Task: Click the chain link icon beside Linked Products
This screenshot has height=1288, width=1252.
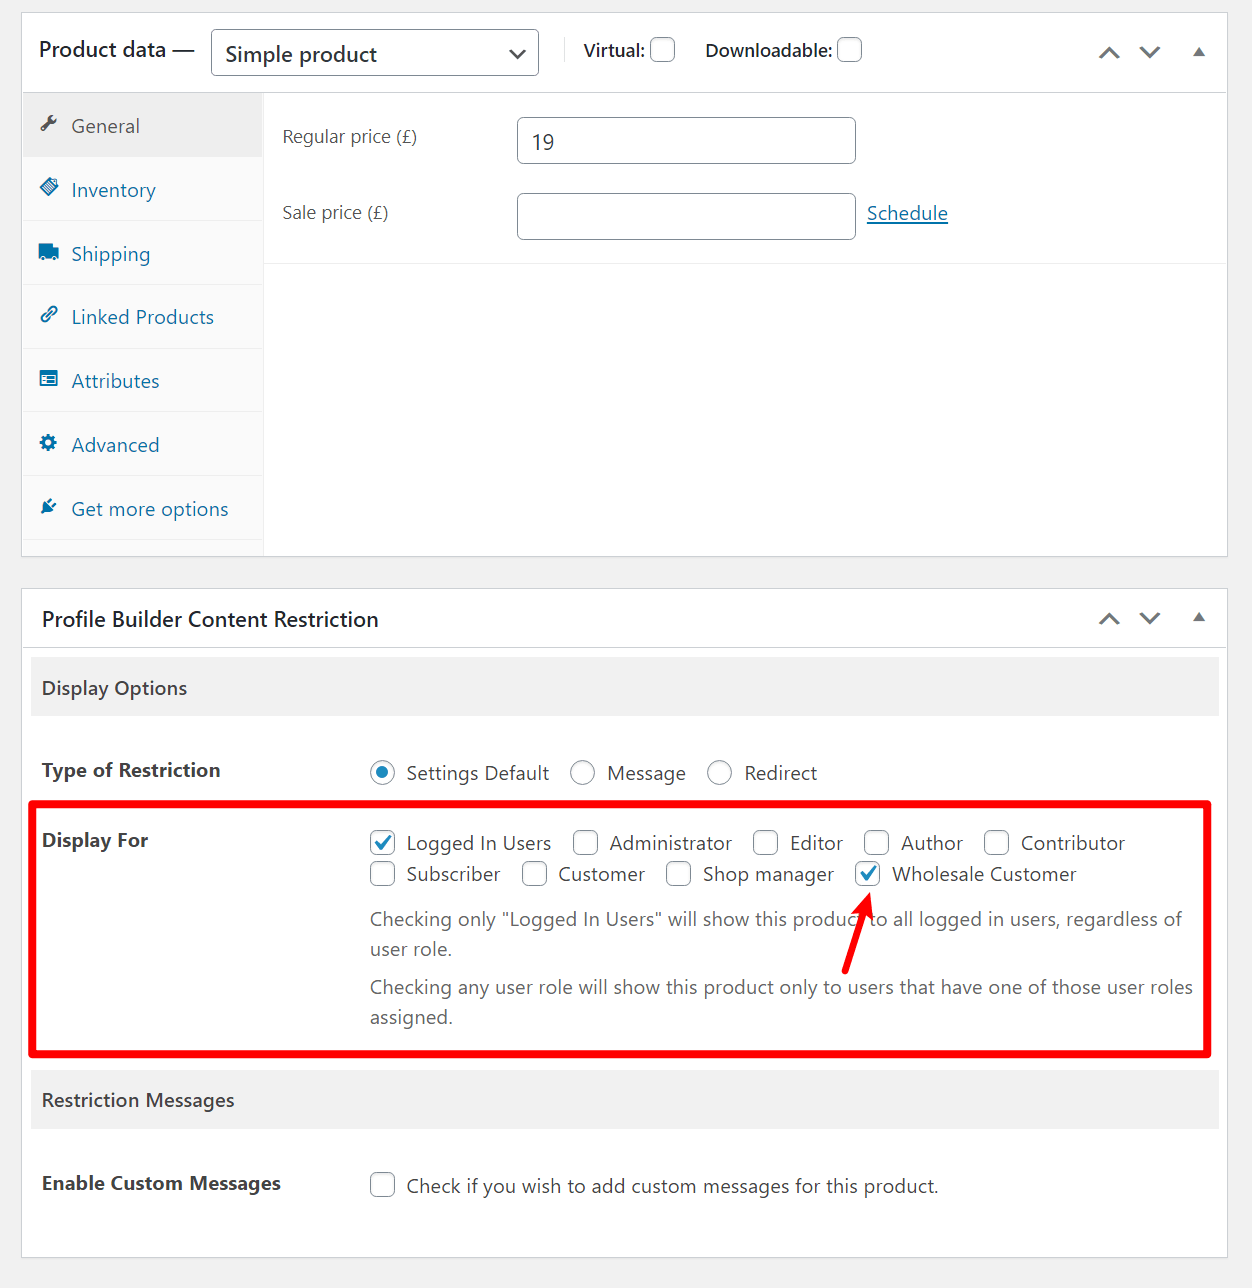Action: (x=48, y=315)
